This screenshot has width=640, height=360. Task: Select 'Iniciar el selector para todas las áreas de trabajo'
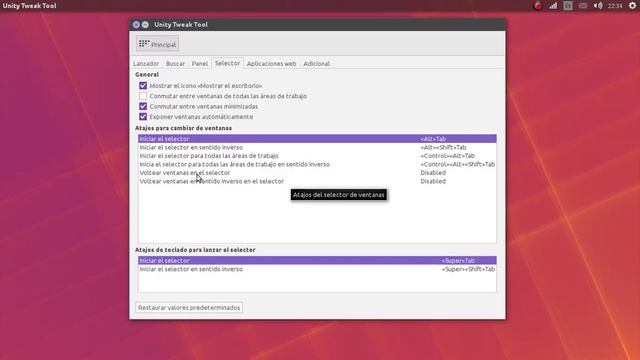click(x=317, y=156)
